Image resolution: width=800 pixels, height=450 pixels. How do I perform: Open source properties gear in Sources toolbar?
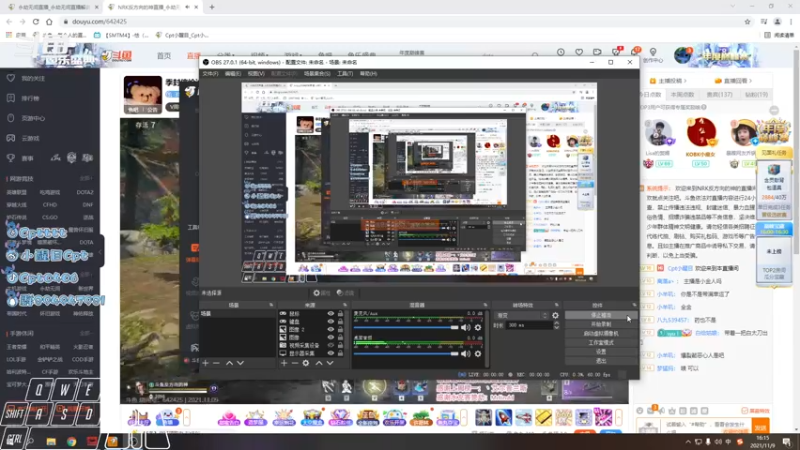306,363
